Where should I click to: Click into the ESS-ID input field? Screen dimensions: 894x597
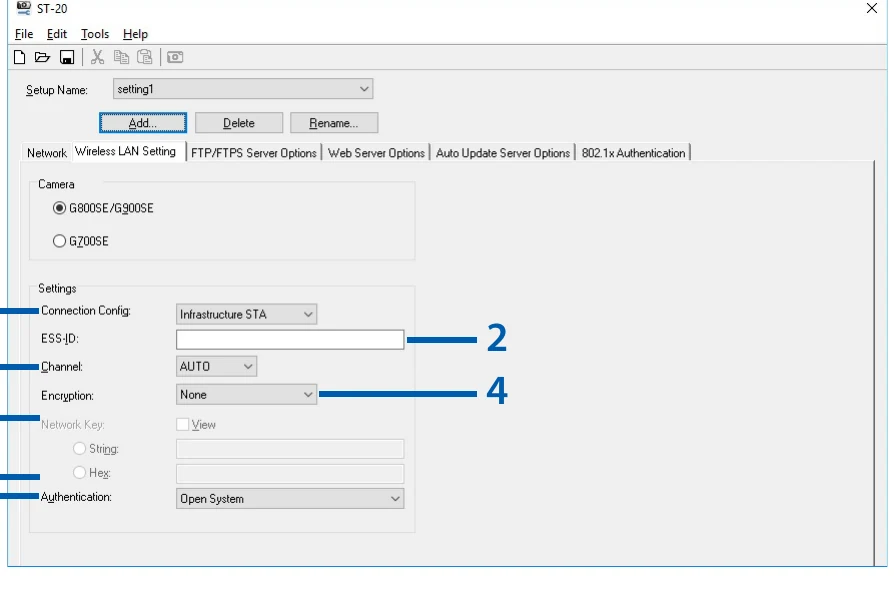tap(290, 339)
